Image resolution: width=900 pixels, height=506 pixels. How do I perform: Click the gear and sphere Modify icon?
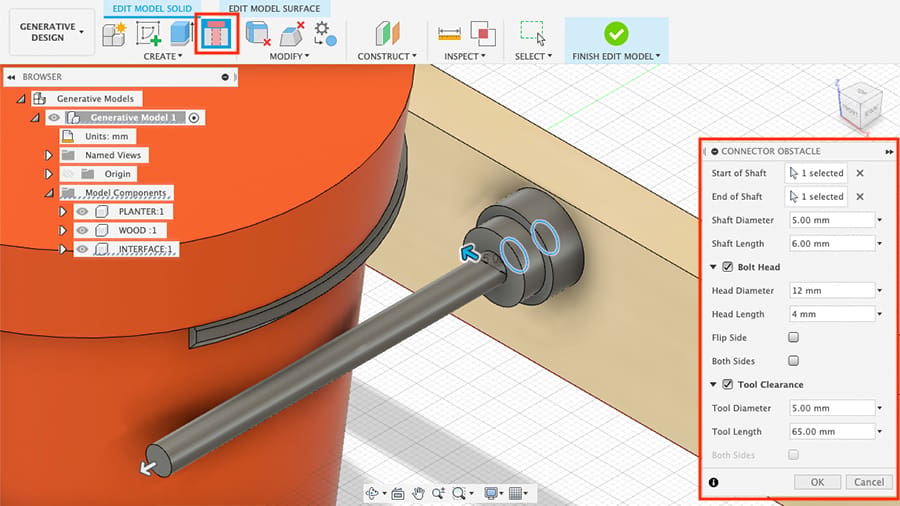coord(325,34)
